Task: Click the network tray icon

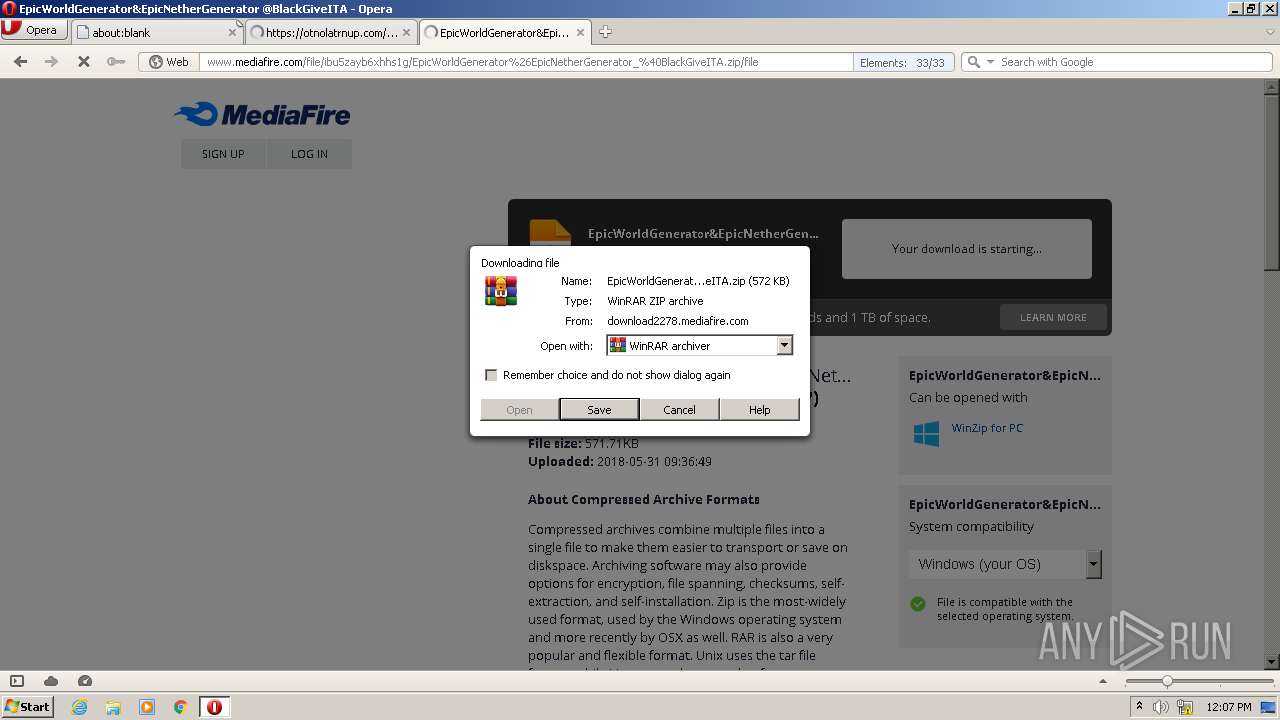Action: tap(1186, 707)
